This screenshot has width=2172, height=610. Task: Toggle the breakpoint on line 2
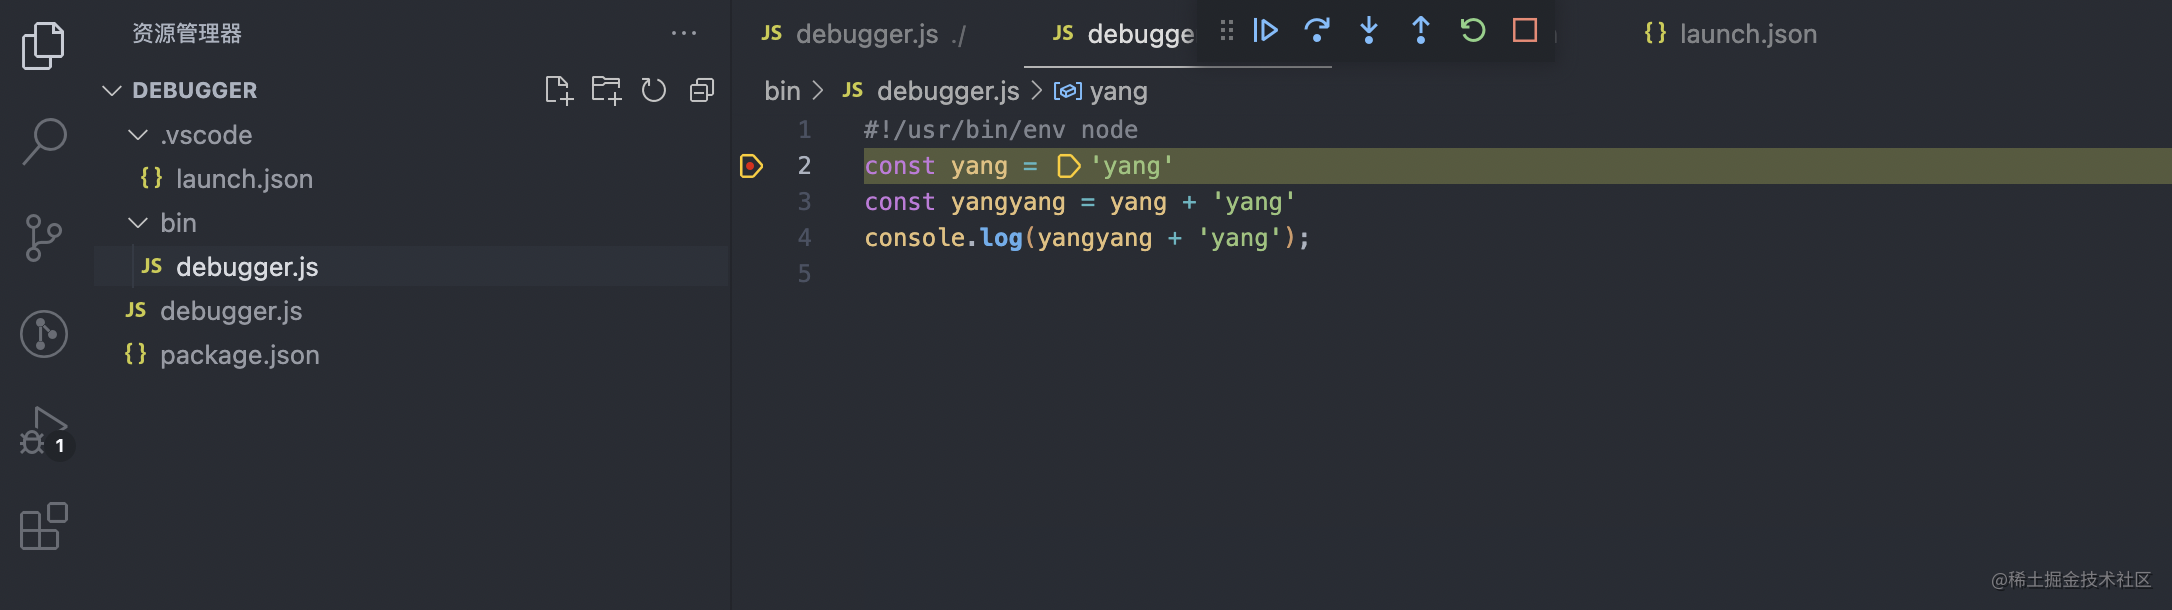751,166
